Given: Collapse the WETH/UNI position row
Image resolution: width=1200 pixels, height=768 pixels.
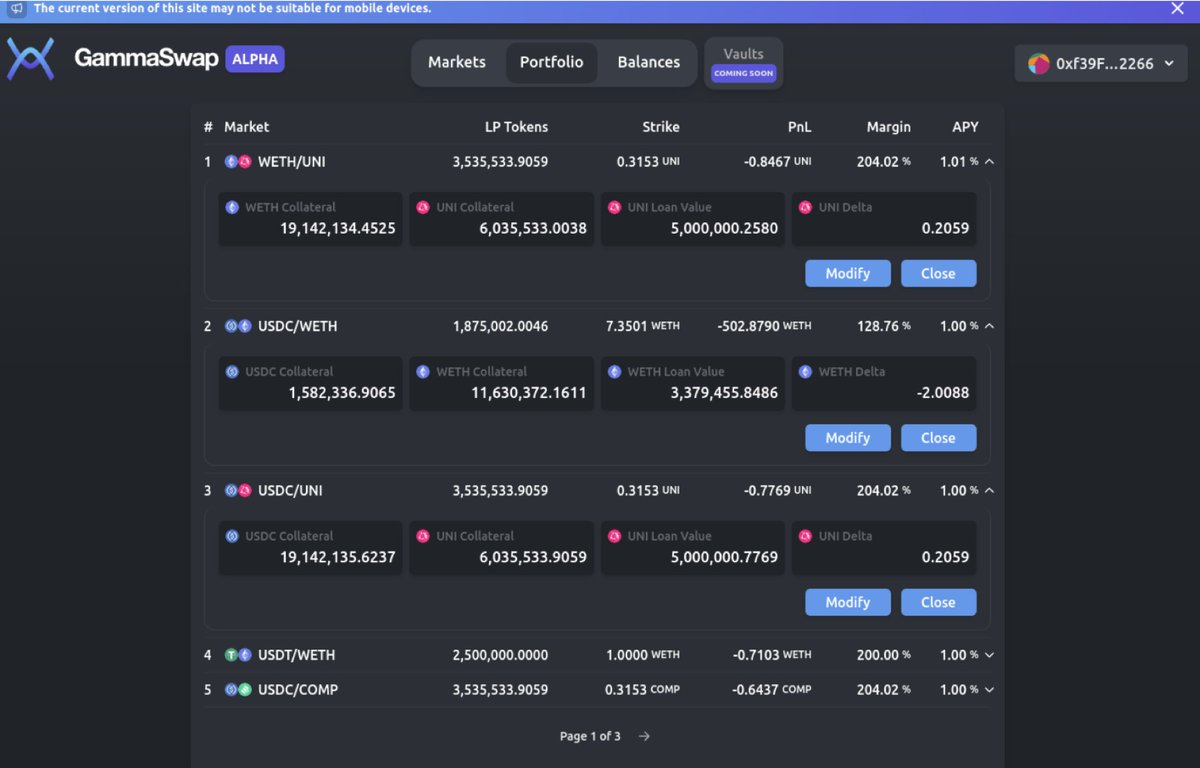Looking at the screenshot, I should click(989, 161).
